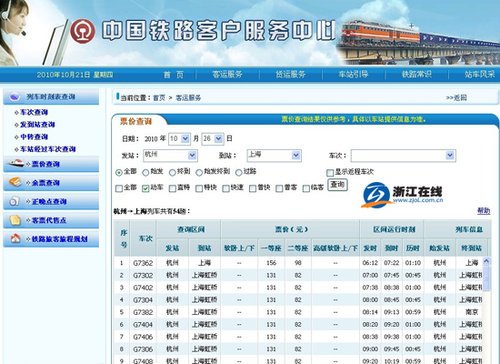Screen dimensions: 500x364
Task: Open 中转查询 in the sidebar
Action: 34,137
